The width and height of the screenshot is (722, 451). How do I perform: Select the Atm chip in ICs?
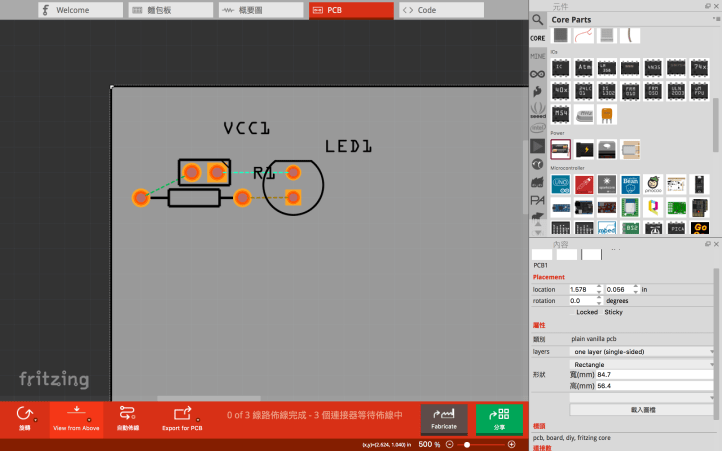pos(584,68)
